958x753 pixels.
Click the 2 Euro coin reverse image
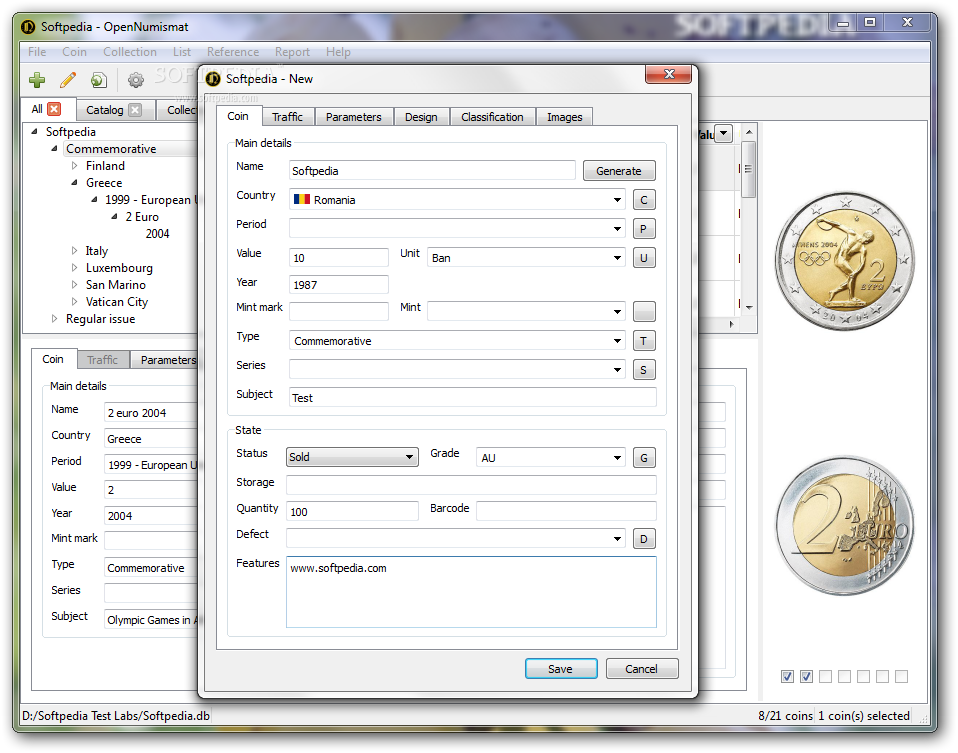[845, 526]
